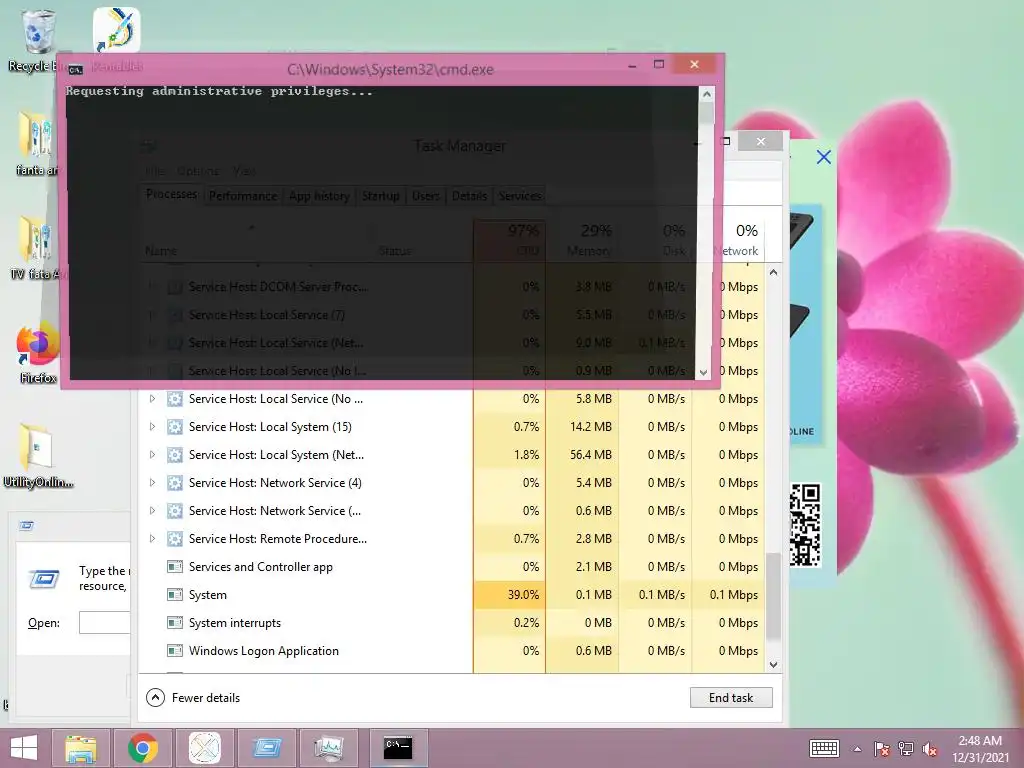
Task: Close the blue-X ad panel
Action: (x=824, y=157)
